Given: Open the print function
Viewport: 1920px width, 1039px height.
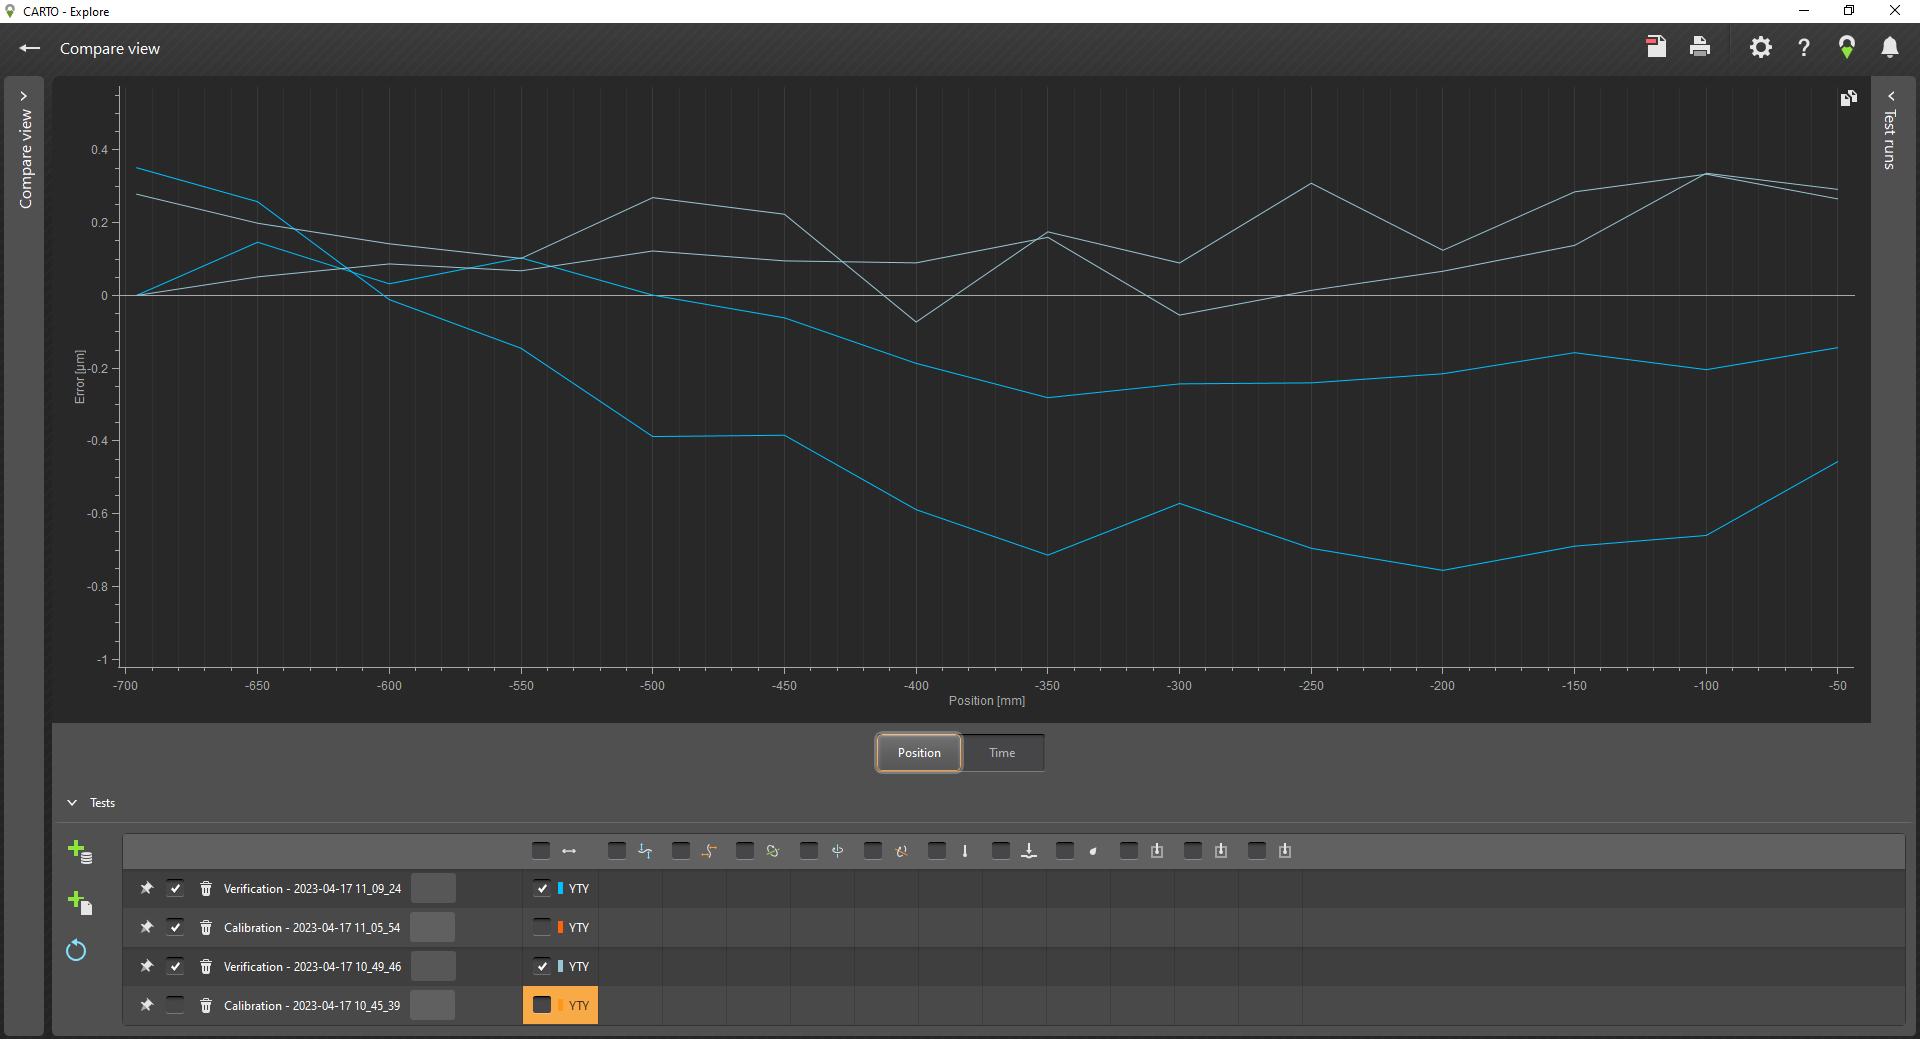Looking at the screenshot, I should [x=1700, y=47].
